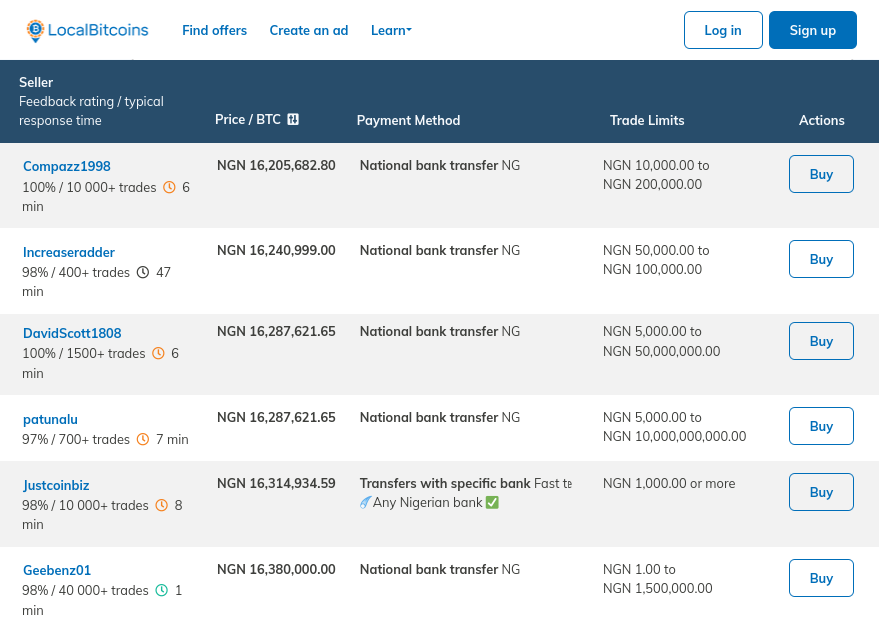
Task: Open the Find offers page
Action: click(x=214, y=30)
